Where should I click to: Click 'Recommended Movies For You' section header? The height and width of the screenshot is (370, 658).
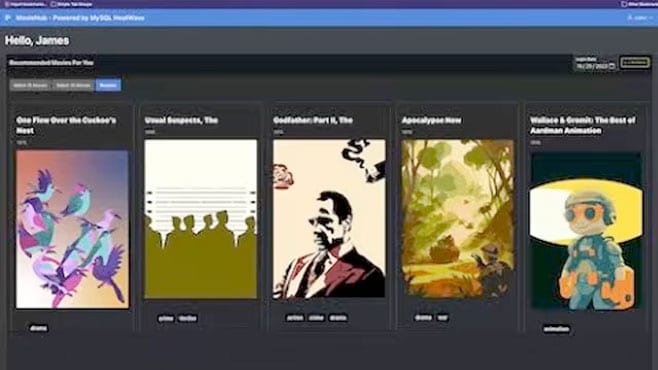pyautogui.click(x=51, y=63)
